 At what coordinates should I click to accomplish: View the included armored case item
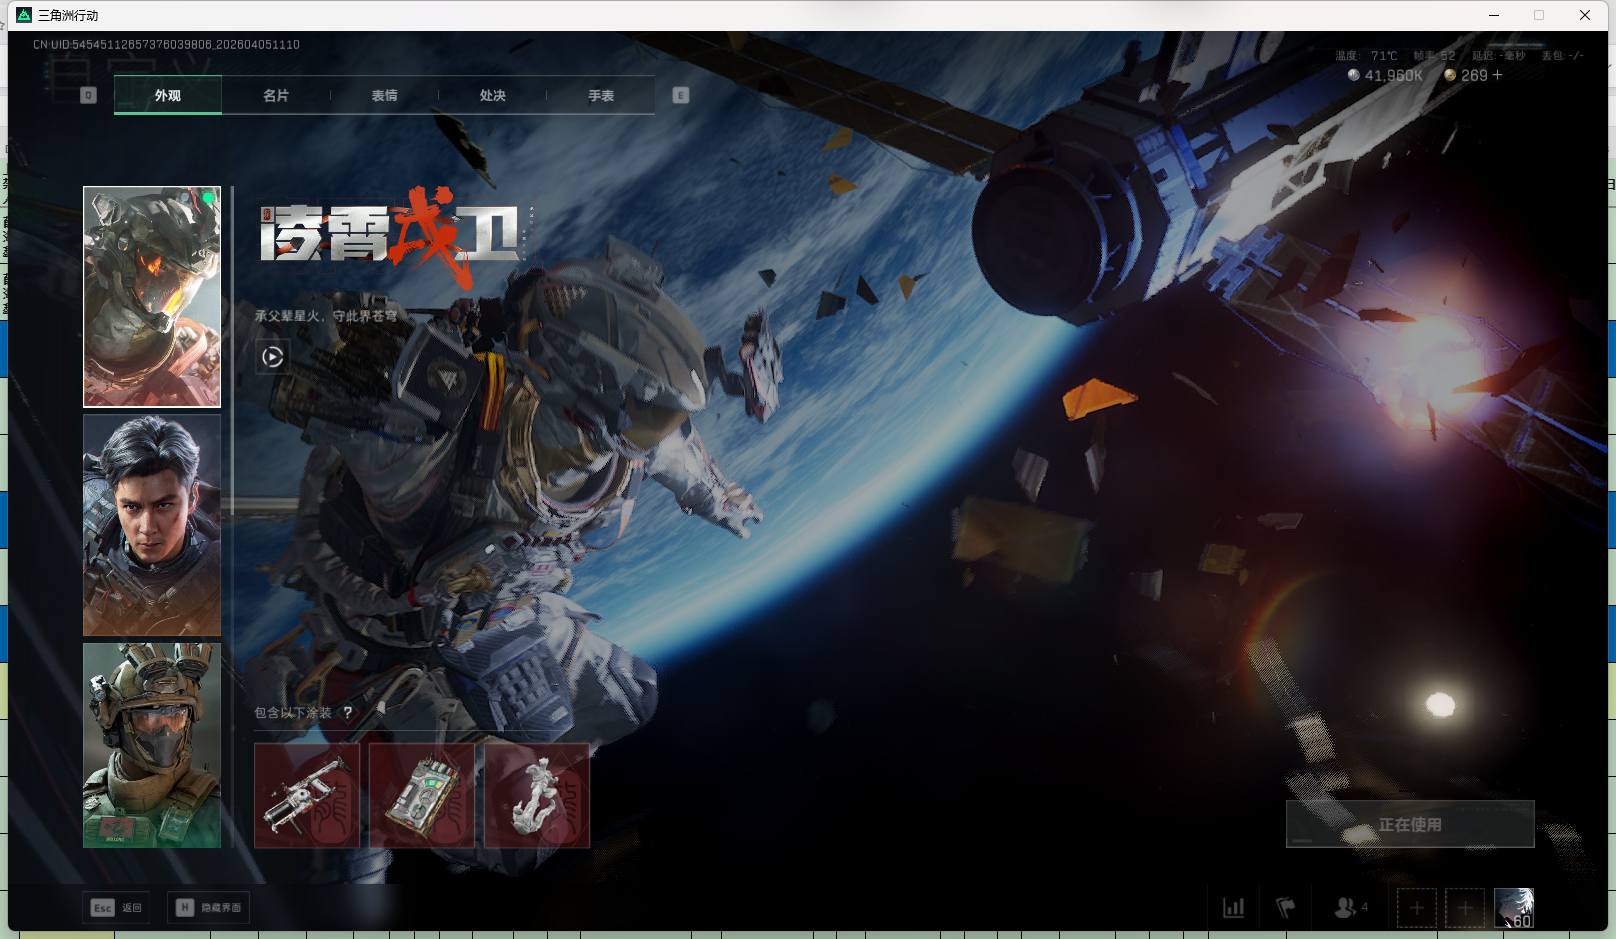tap(422, 795)
